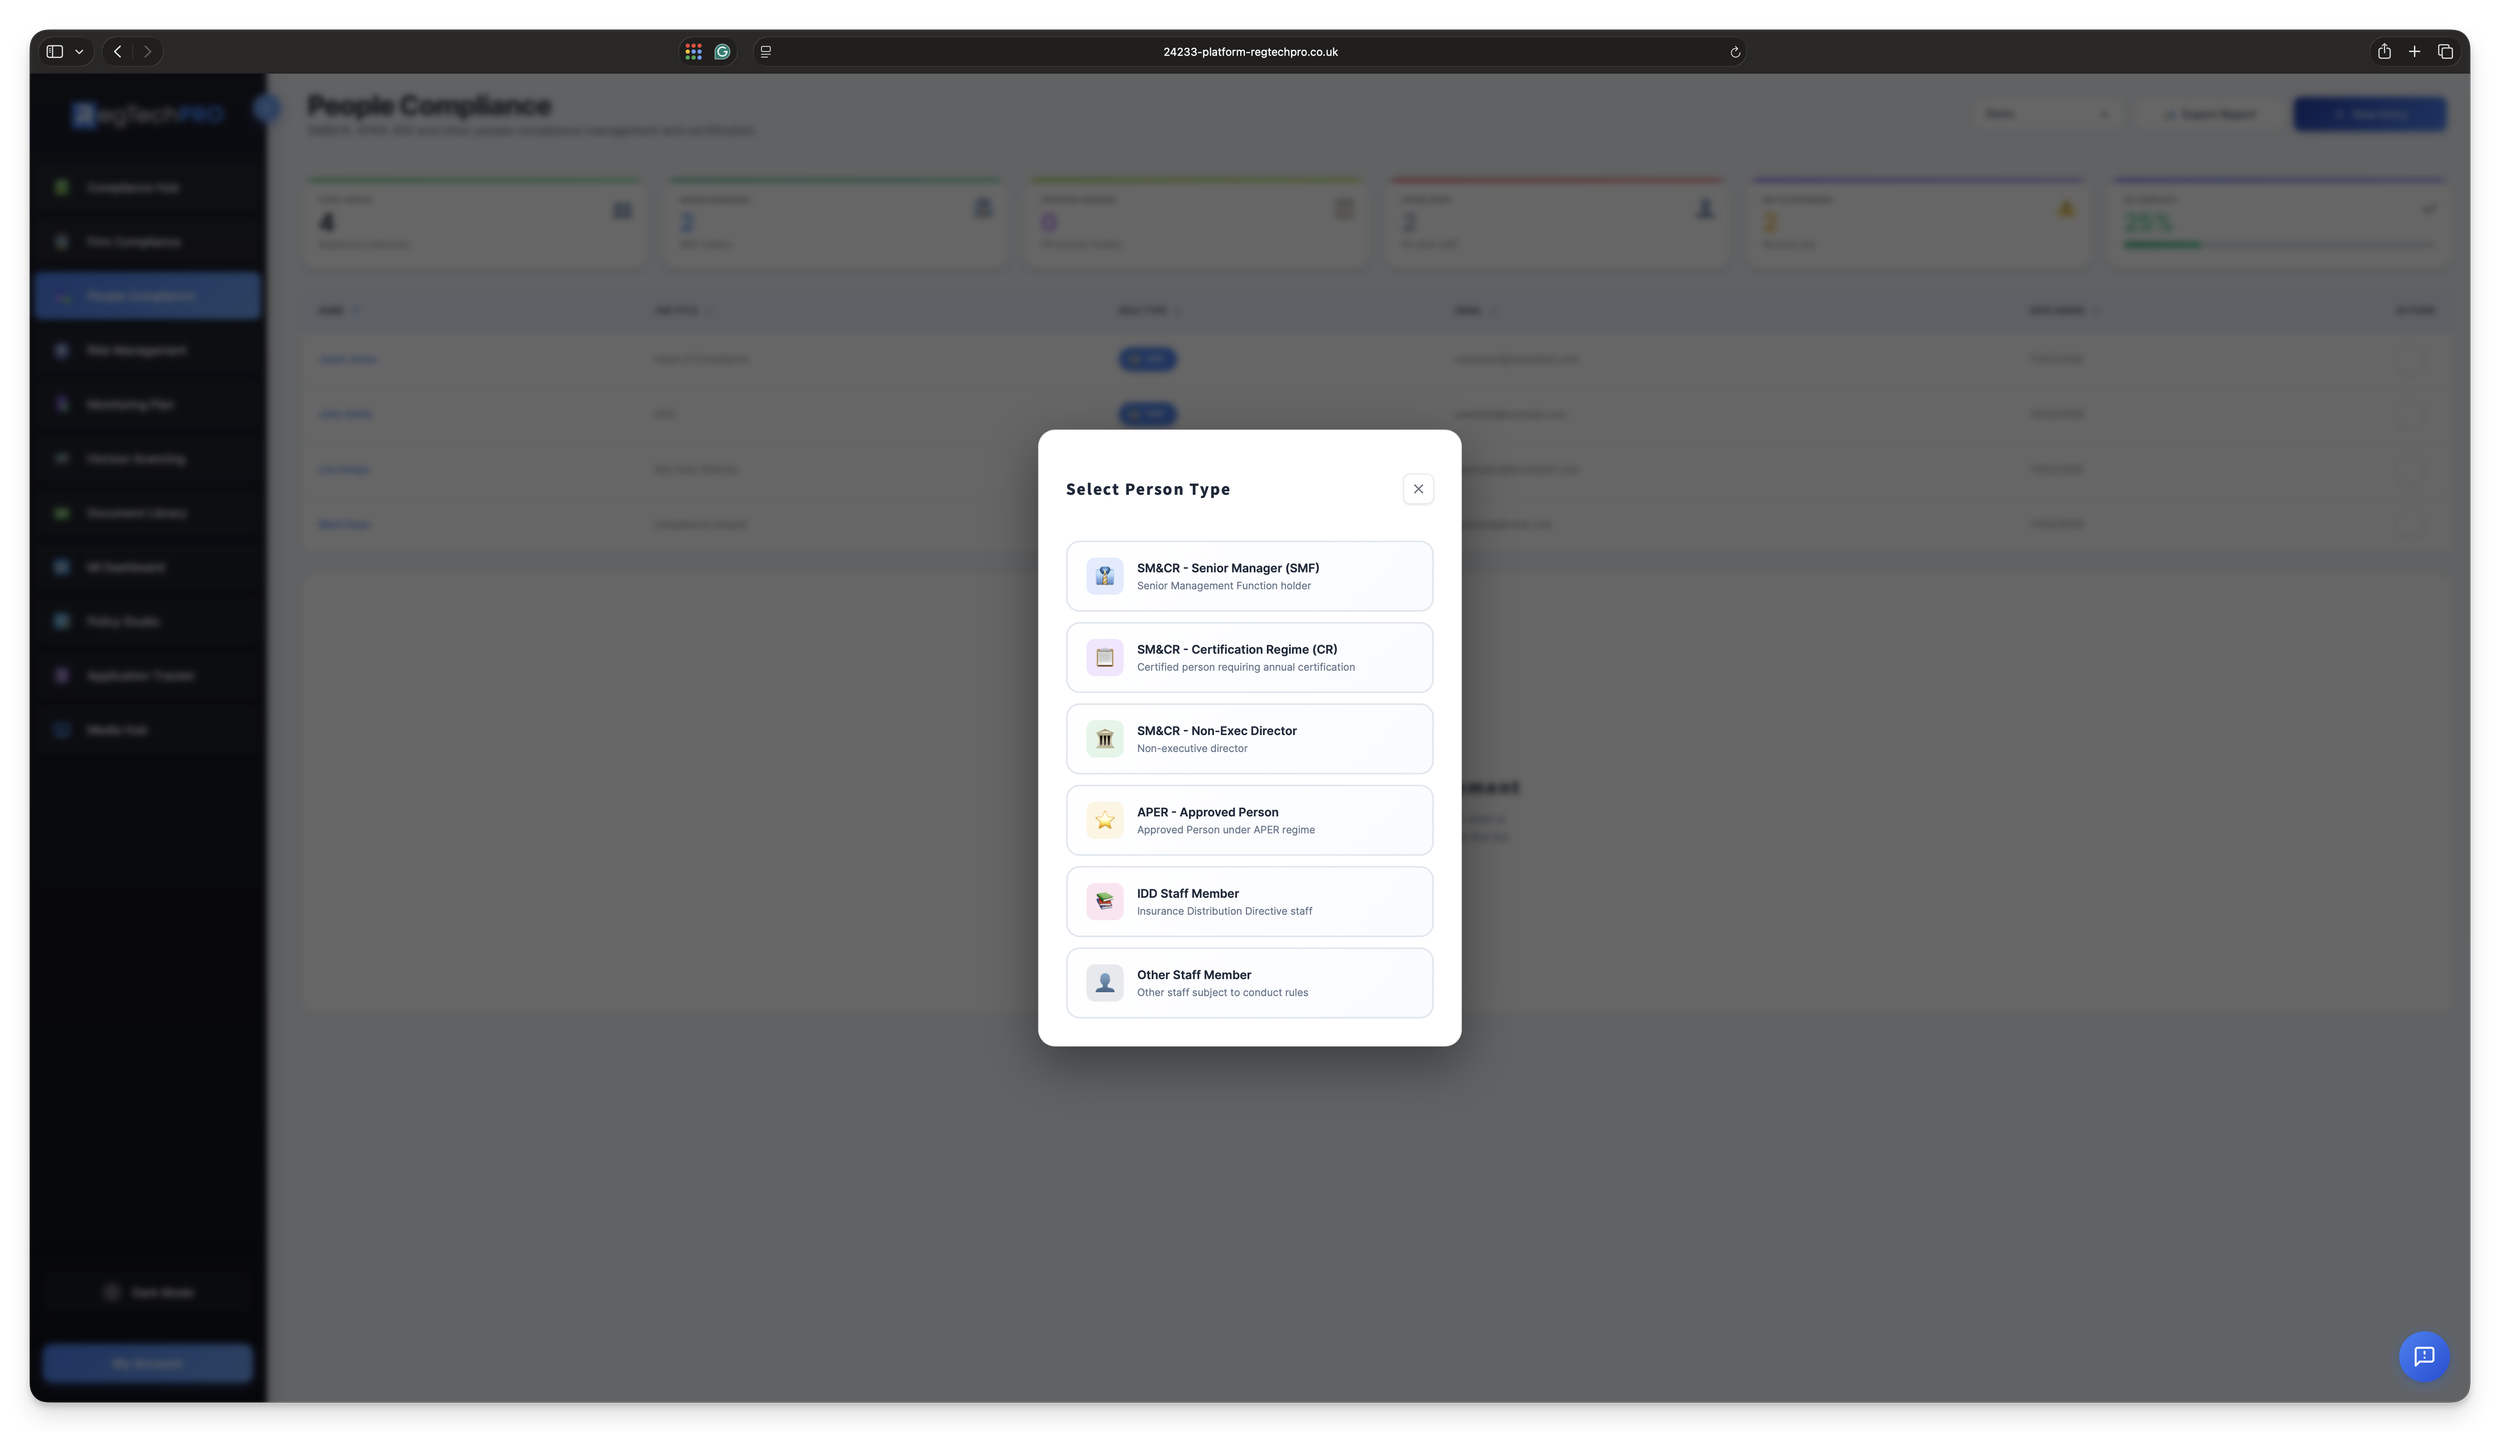Open My Account from the sidebar
This screenshot has height=1432, width=2500.
147,1362
